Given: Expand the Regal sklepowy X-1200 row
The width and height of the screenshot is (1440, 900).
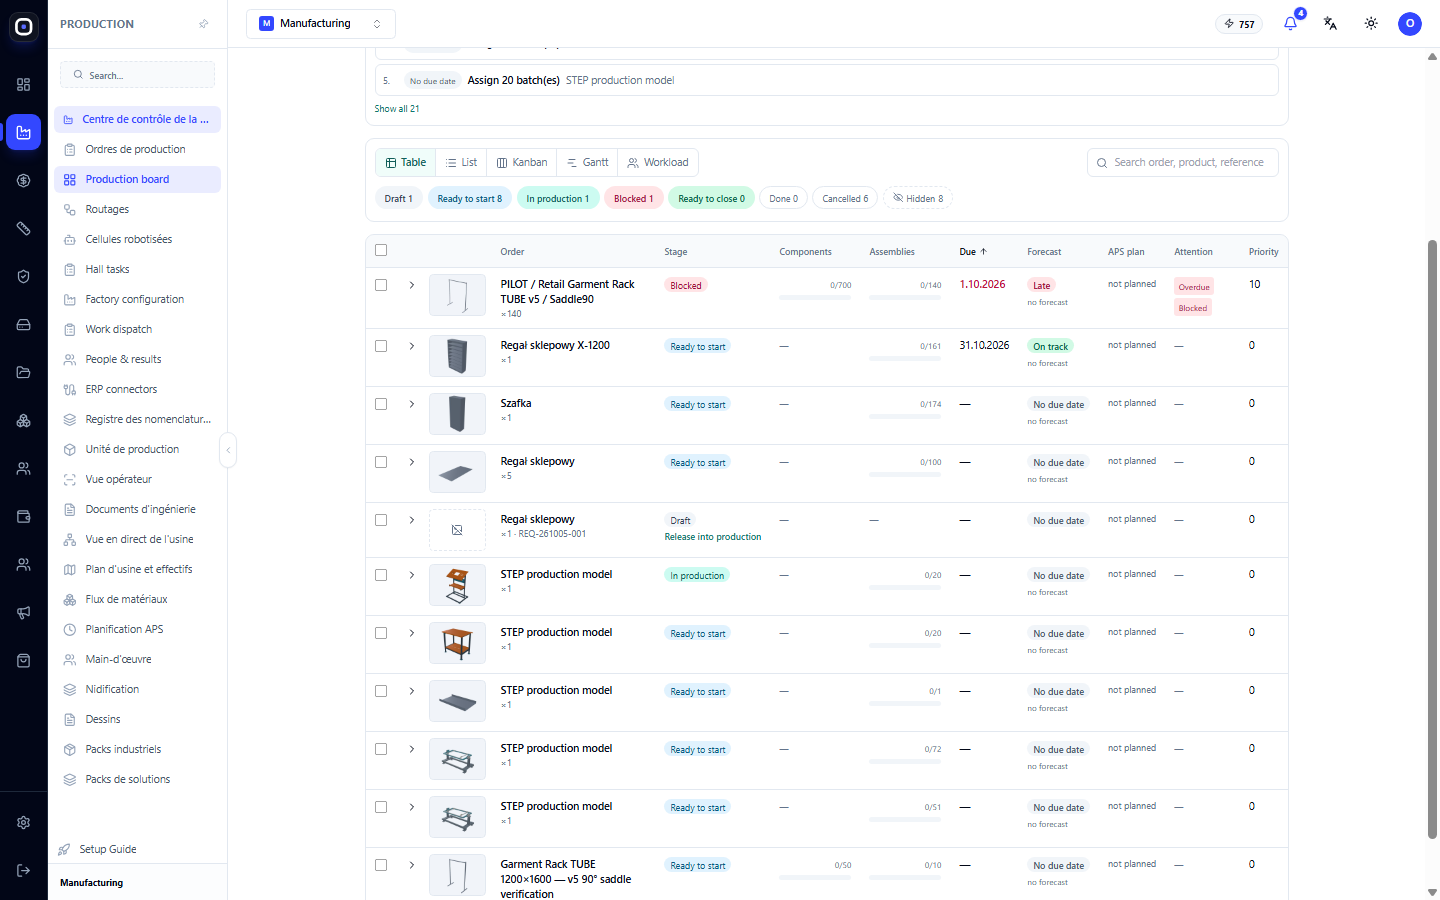Looking at the screenshot, I should (x=412, y=346).
